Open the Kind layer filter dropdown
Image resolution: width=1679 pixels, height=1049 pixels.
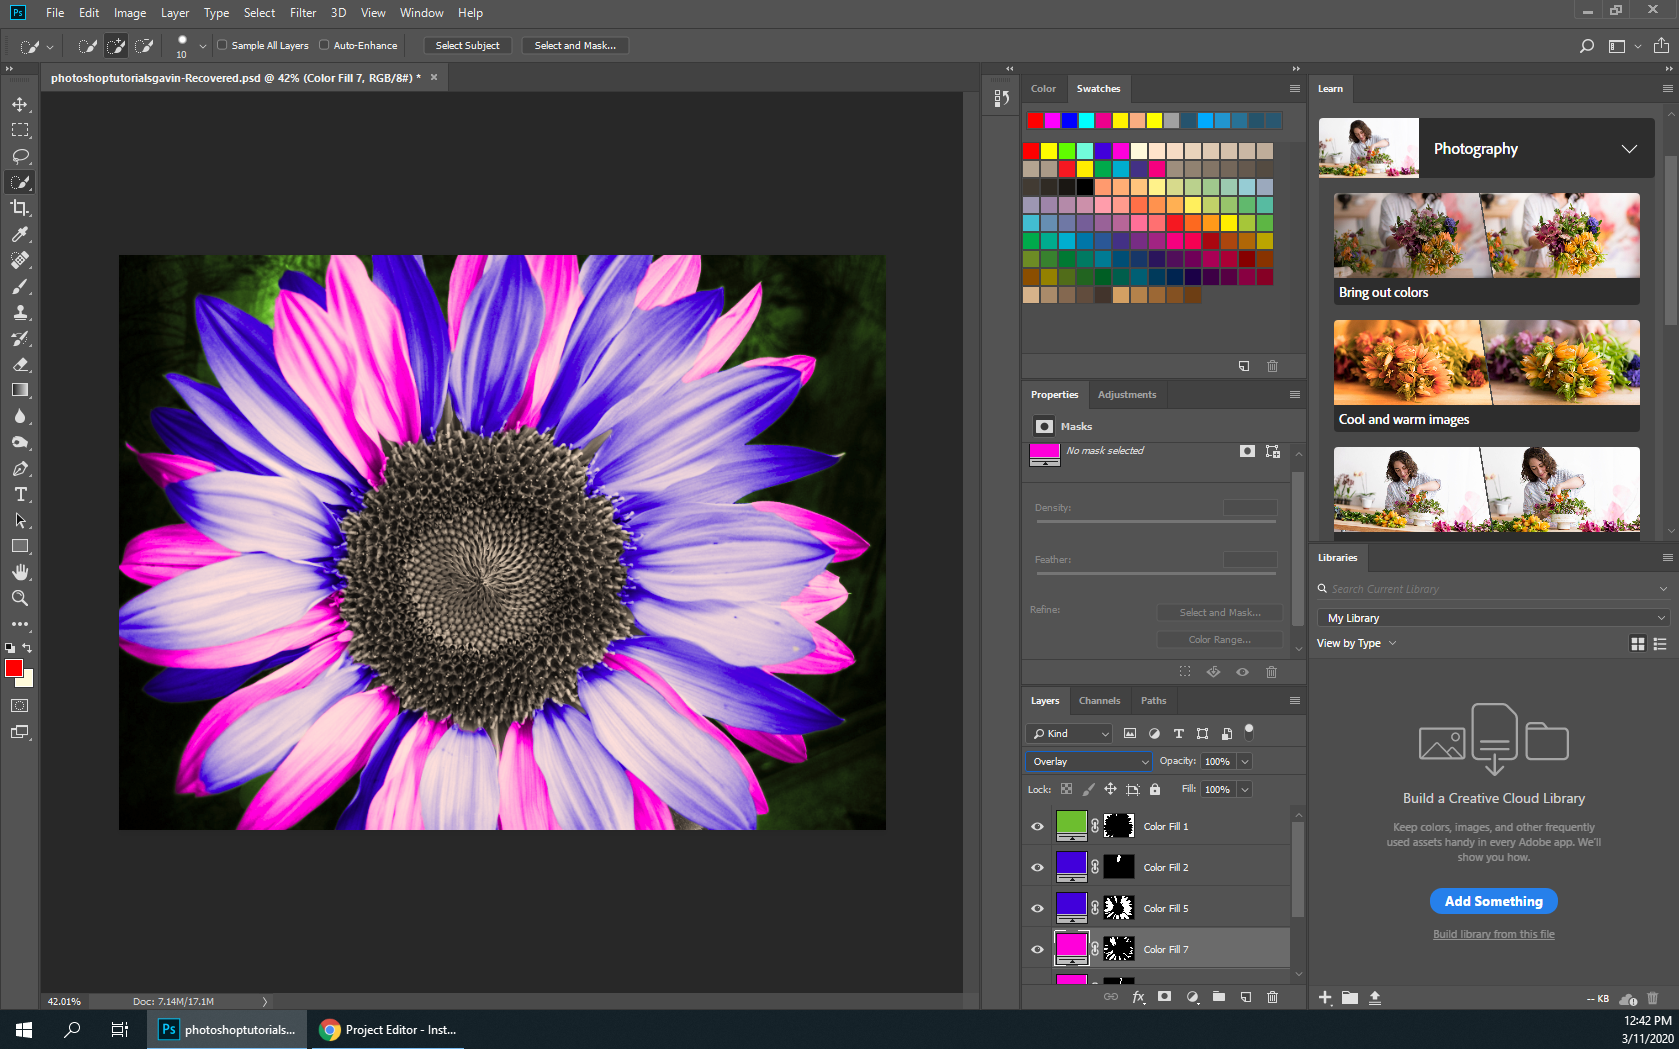point(1069,733)
